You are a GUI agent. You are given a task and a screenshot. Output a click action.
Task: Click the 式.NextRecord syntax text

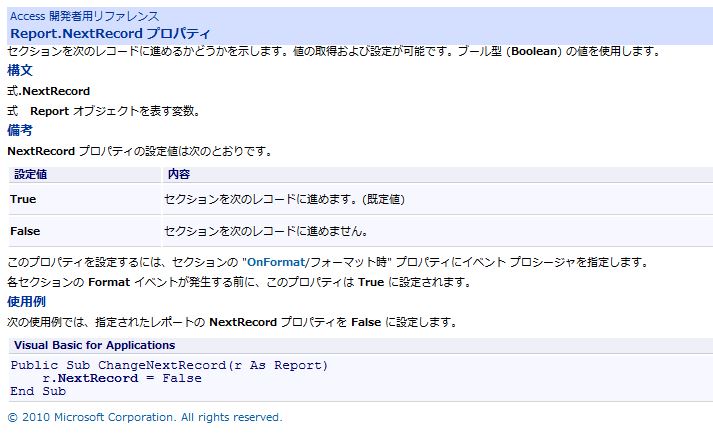coord(49,91)
